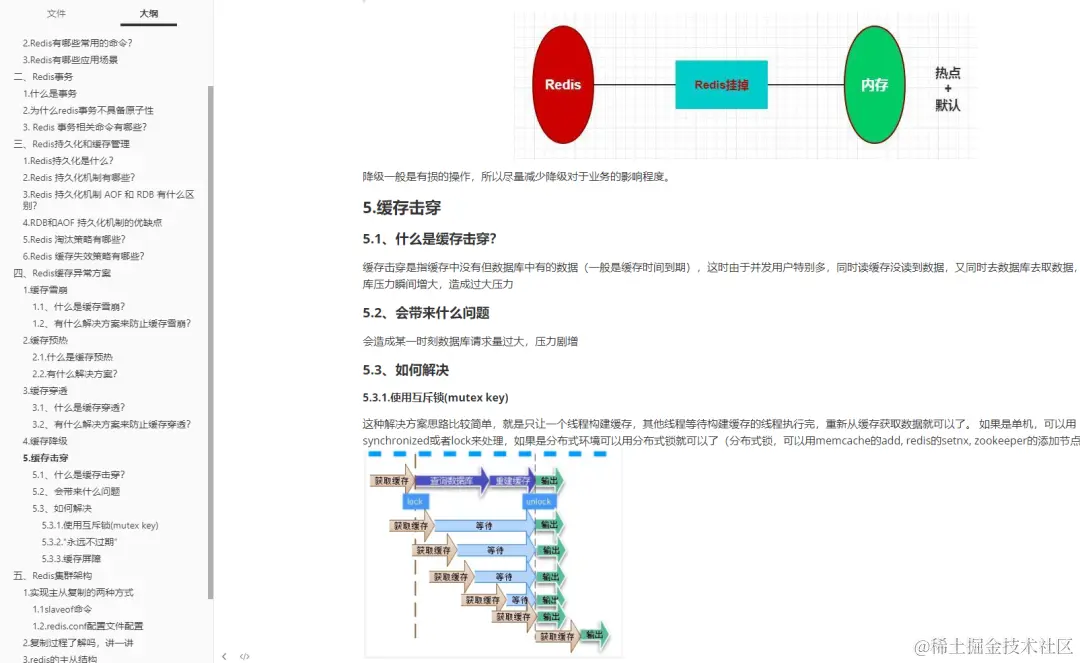Go to outline section 二、Redis事务
Viewport: 1080px width, 663px height.
click(x=43, y=76)
